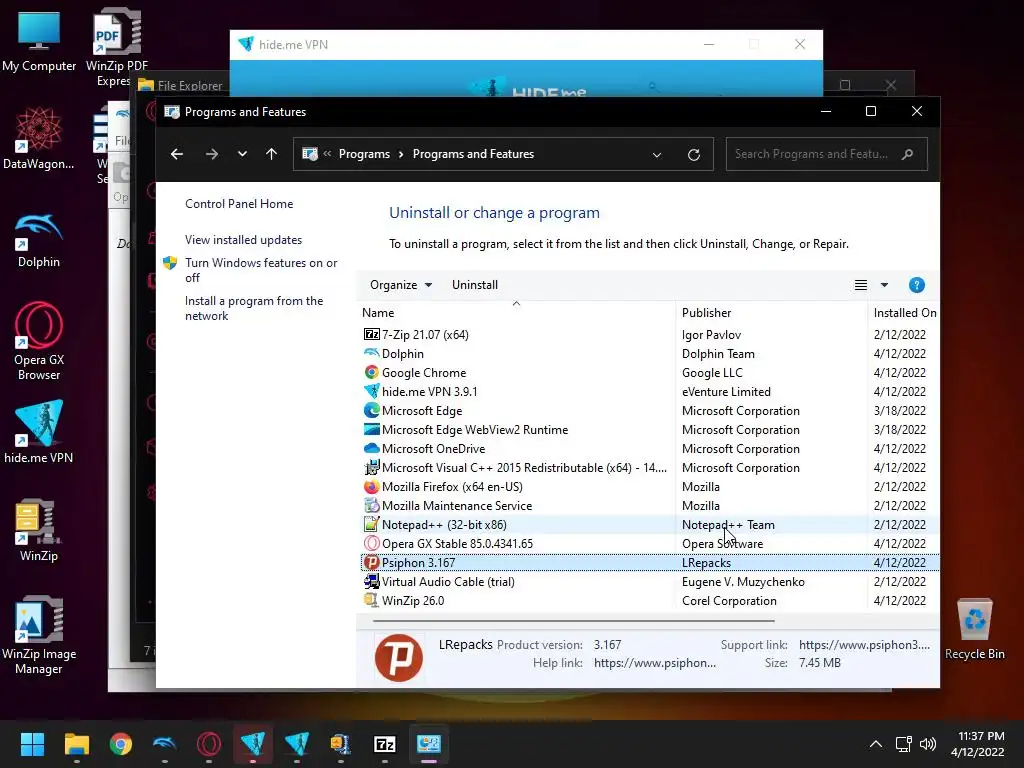This screenshot has height=768, width=1024.
Task: Select Opera GX Stable 85.0.4341.65 row
Action: click(x=650, y=543)
